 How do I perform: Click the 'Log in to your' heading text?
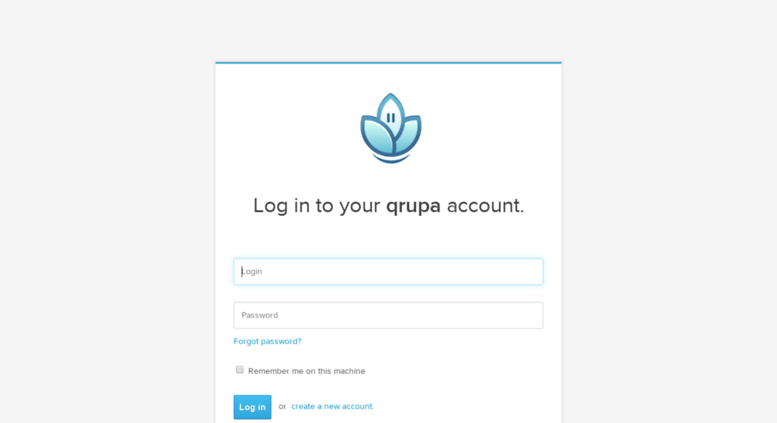(316, 206)
